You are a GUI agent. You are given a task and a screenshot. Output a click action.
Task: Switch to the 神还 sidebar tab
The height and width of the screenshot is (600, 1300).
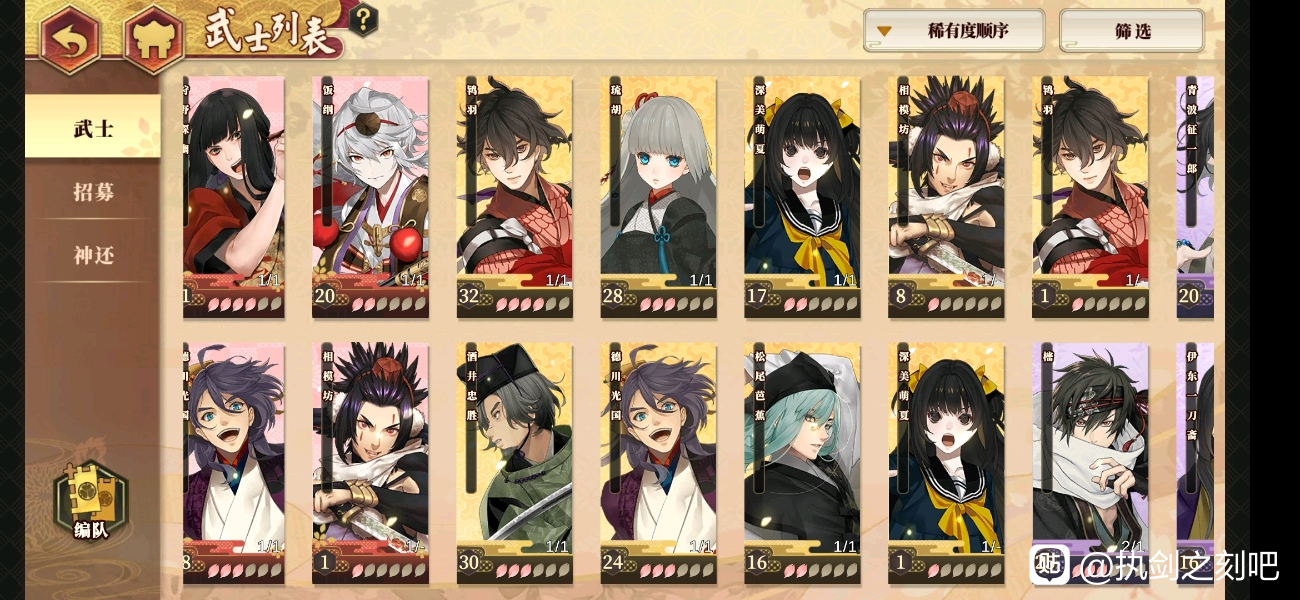tap(93, 255)
